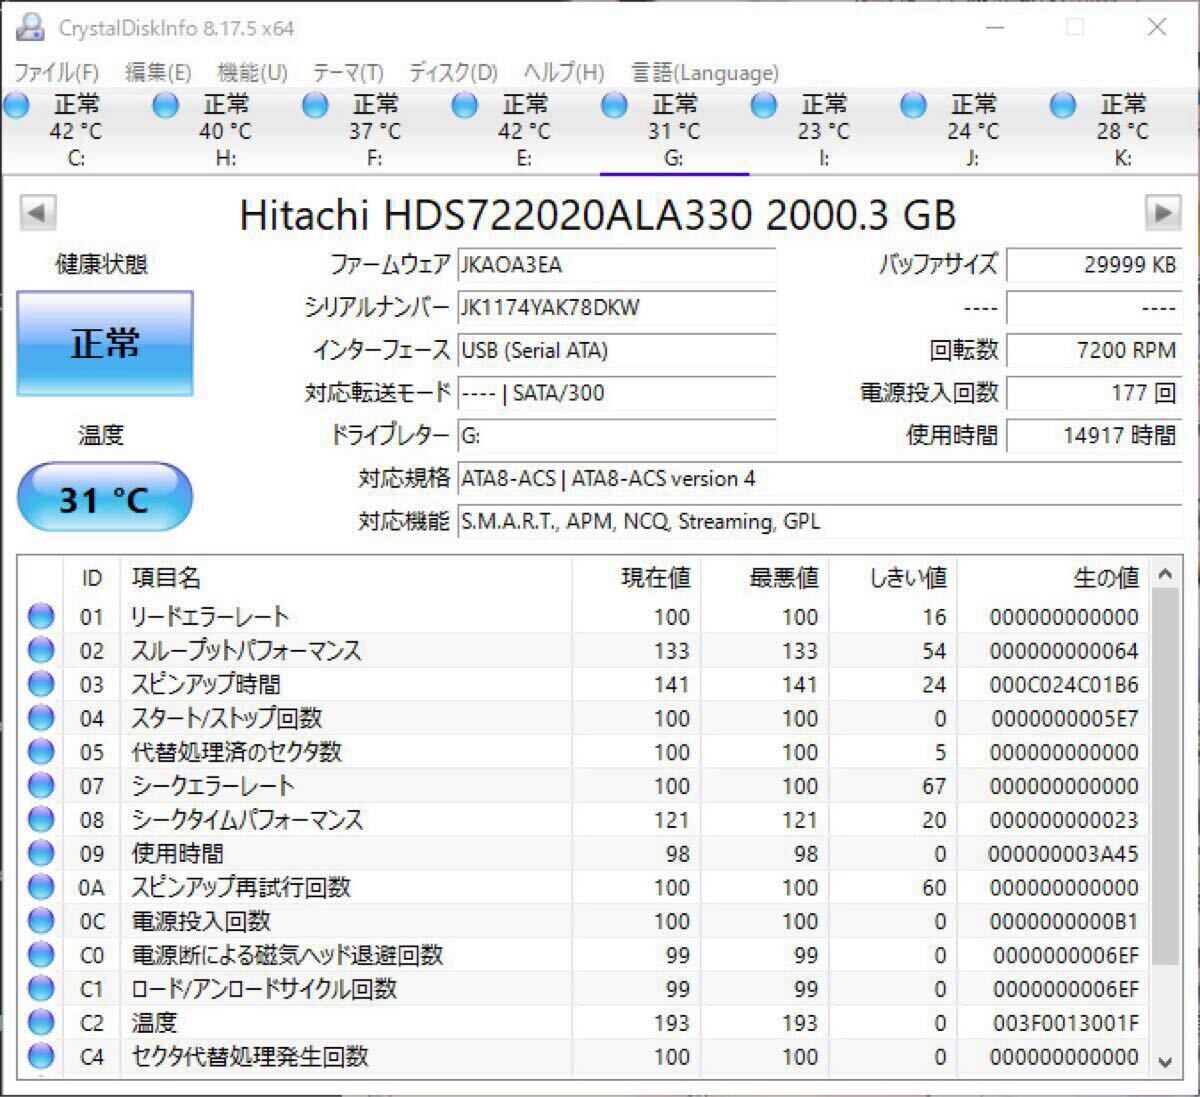Click the 生の値 column header
Screen dimensions: 1200x1097
click(1105, 578)
